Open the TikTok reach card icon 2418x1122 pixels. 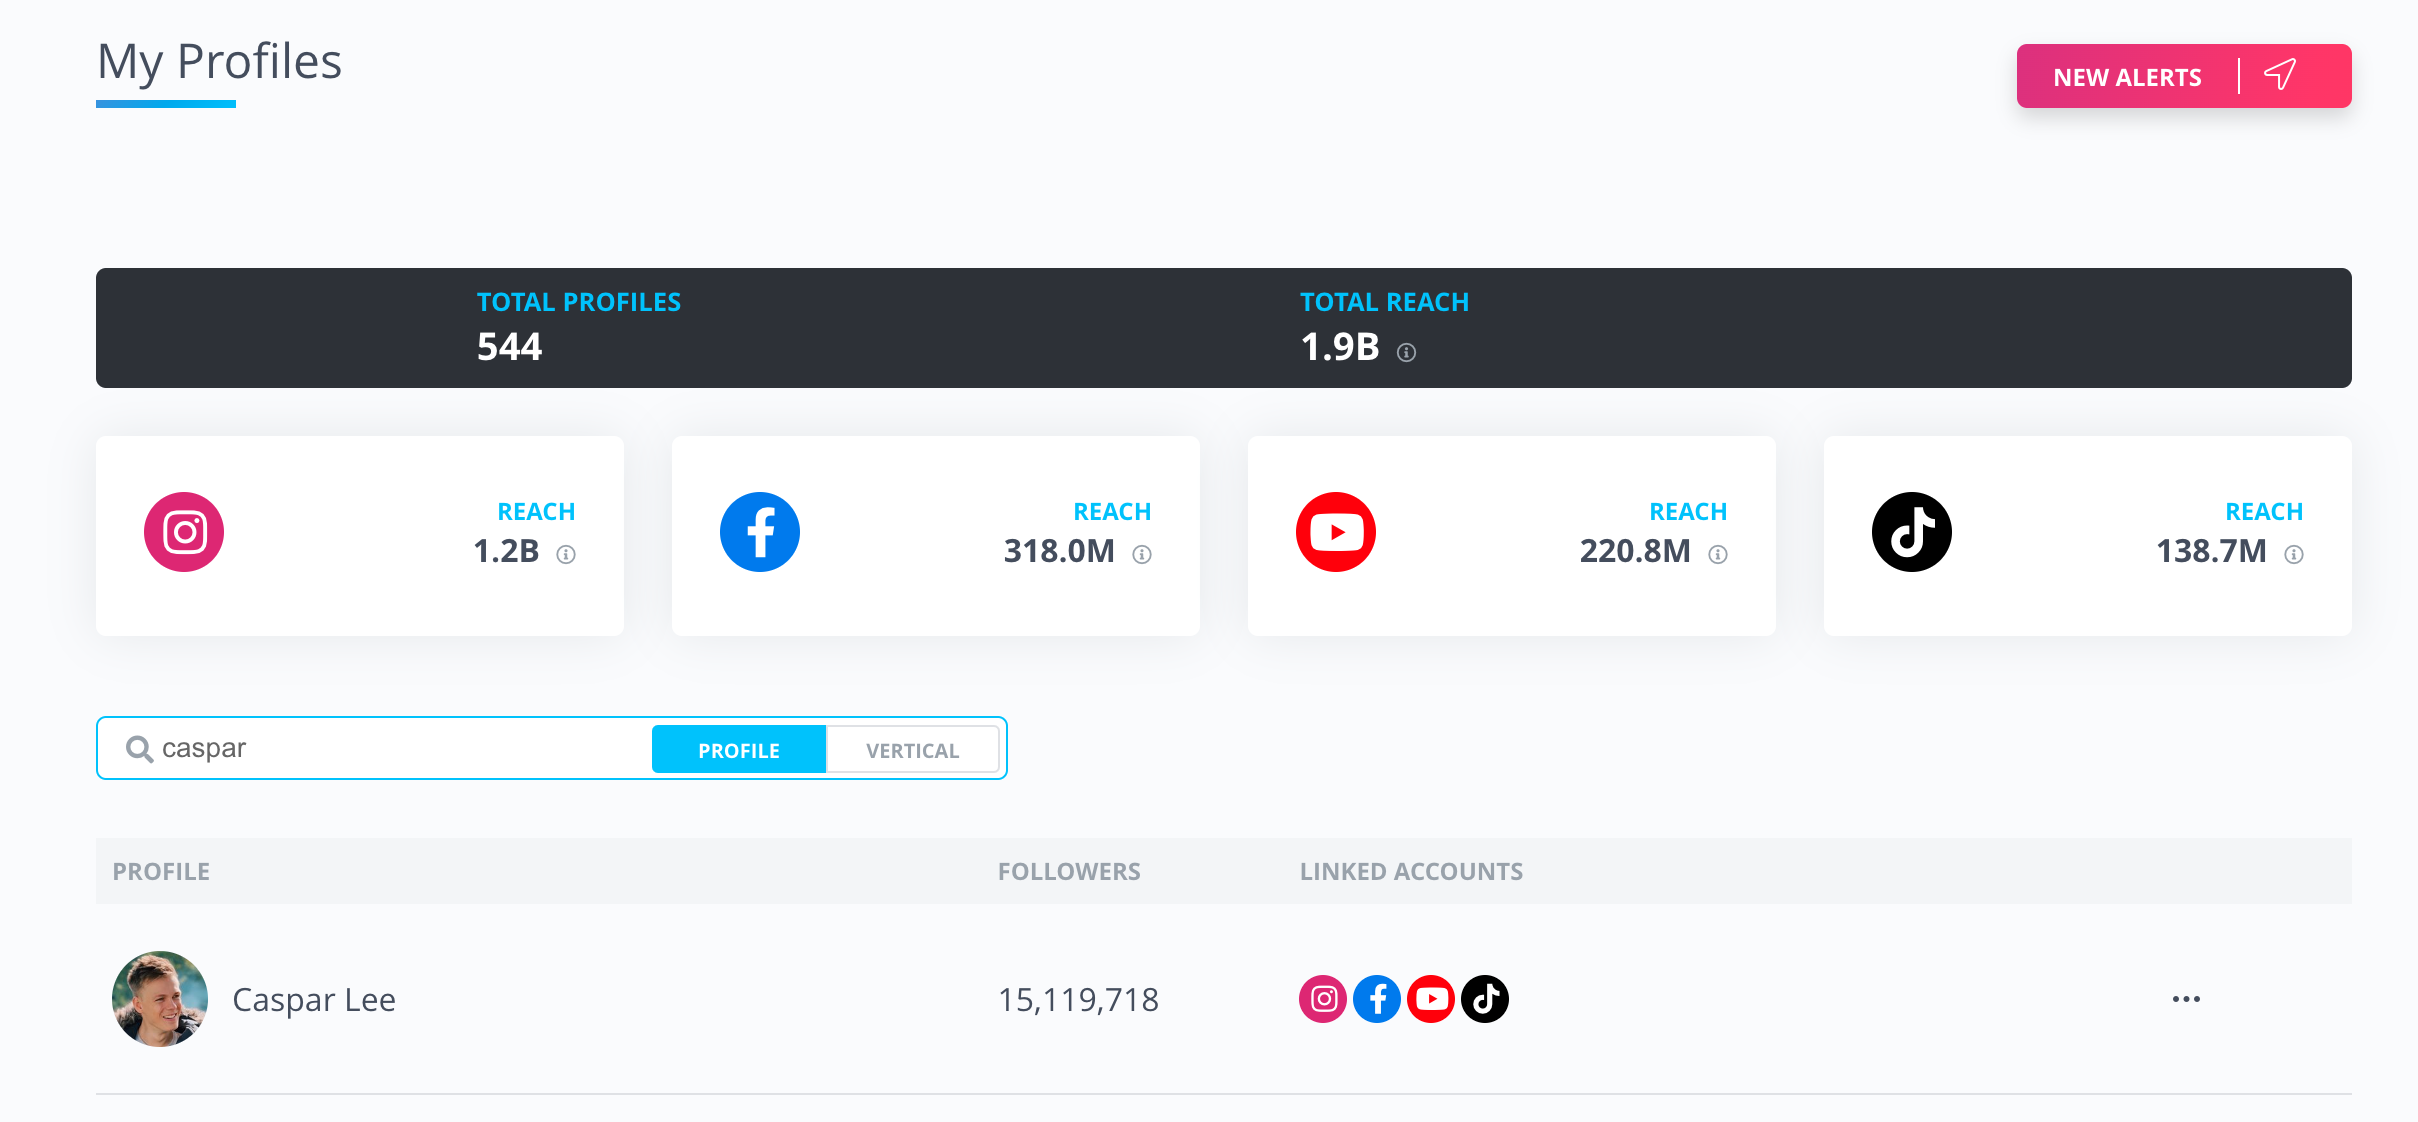(1912, 532)
